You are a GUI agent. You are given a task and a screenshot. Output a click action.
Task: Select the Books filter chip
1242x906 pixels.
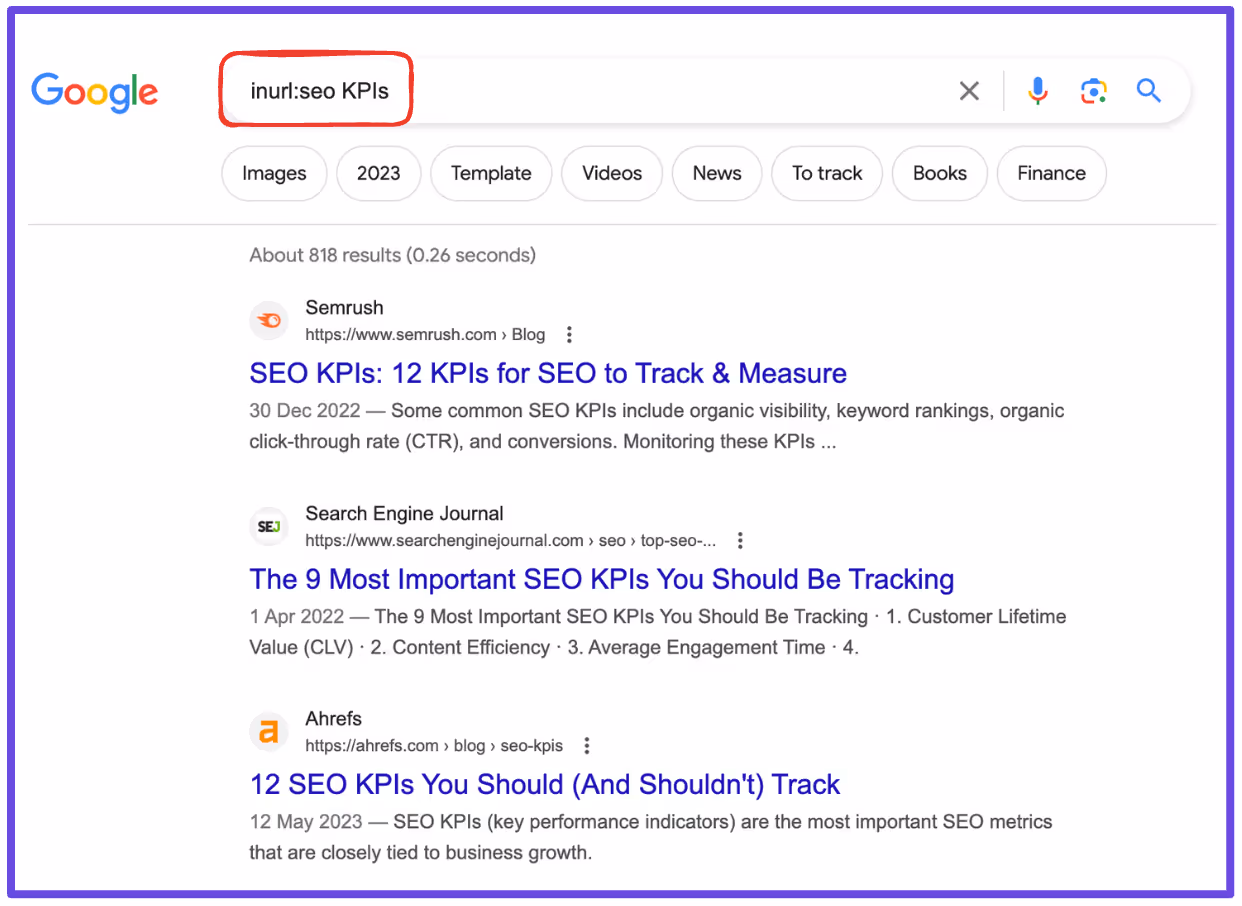[940, 173]
